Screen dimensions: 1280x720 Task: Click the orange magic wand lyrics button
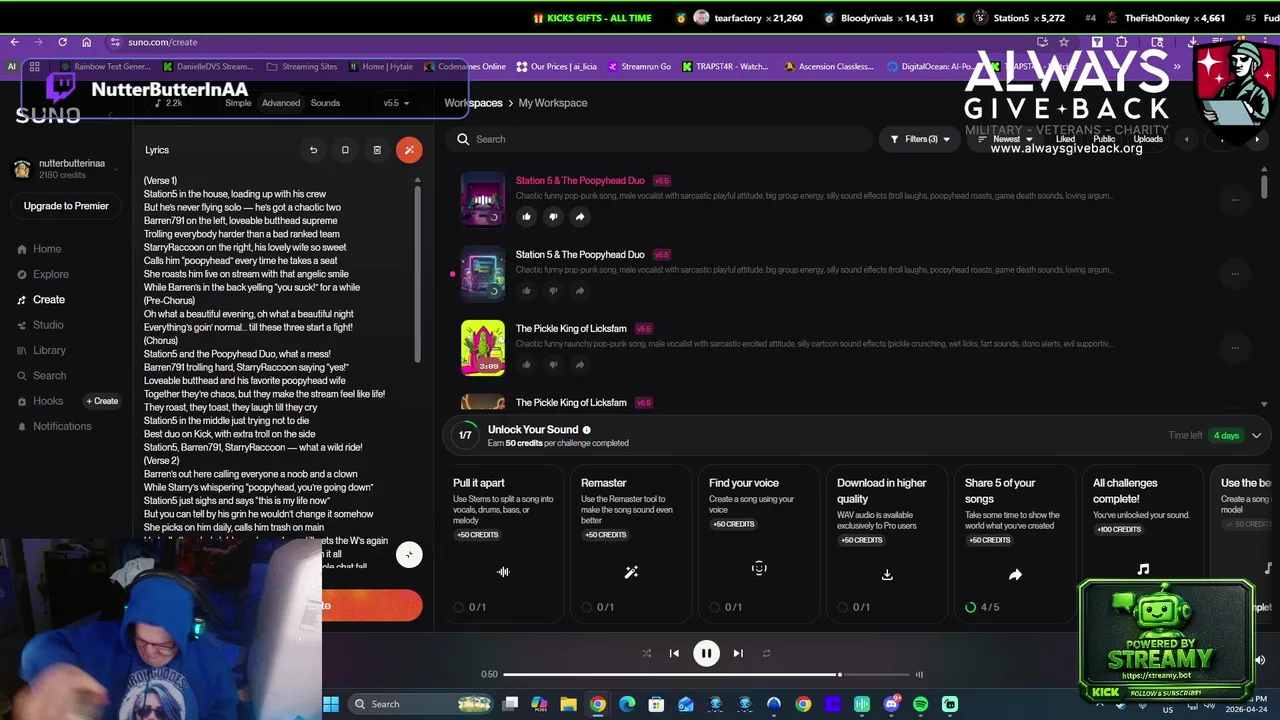tap(409, 150)
